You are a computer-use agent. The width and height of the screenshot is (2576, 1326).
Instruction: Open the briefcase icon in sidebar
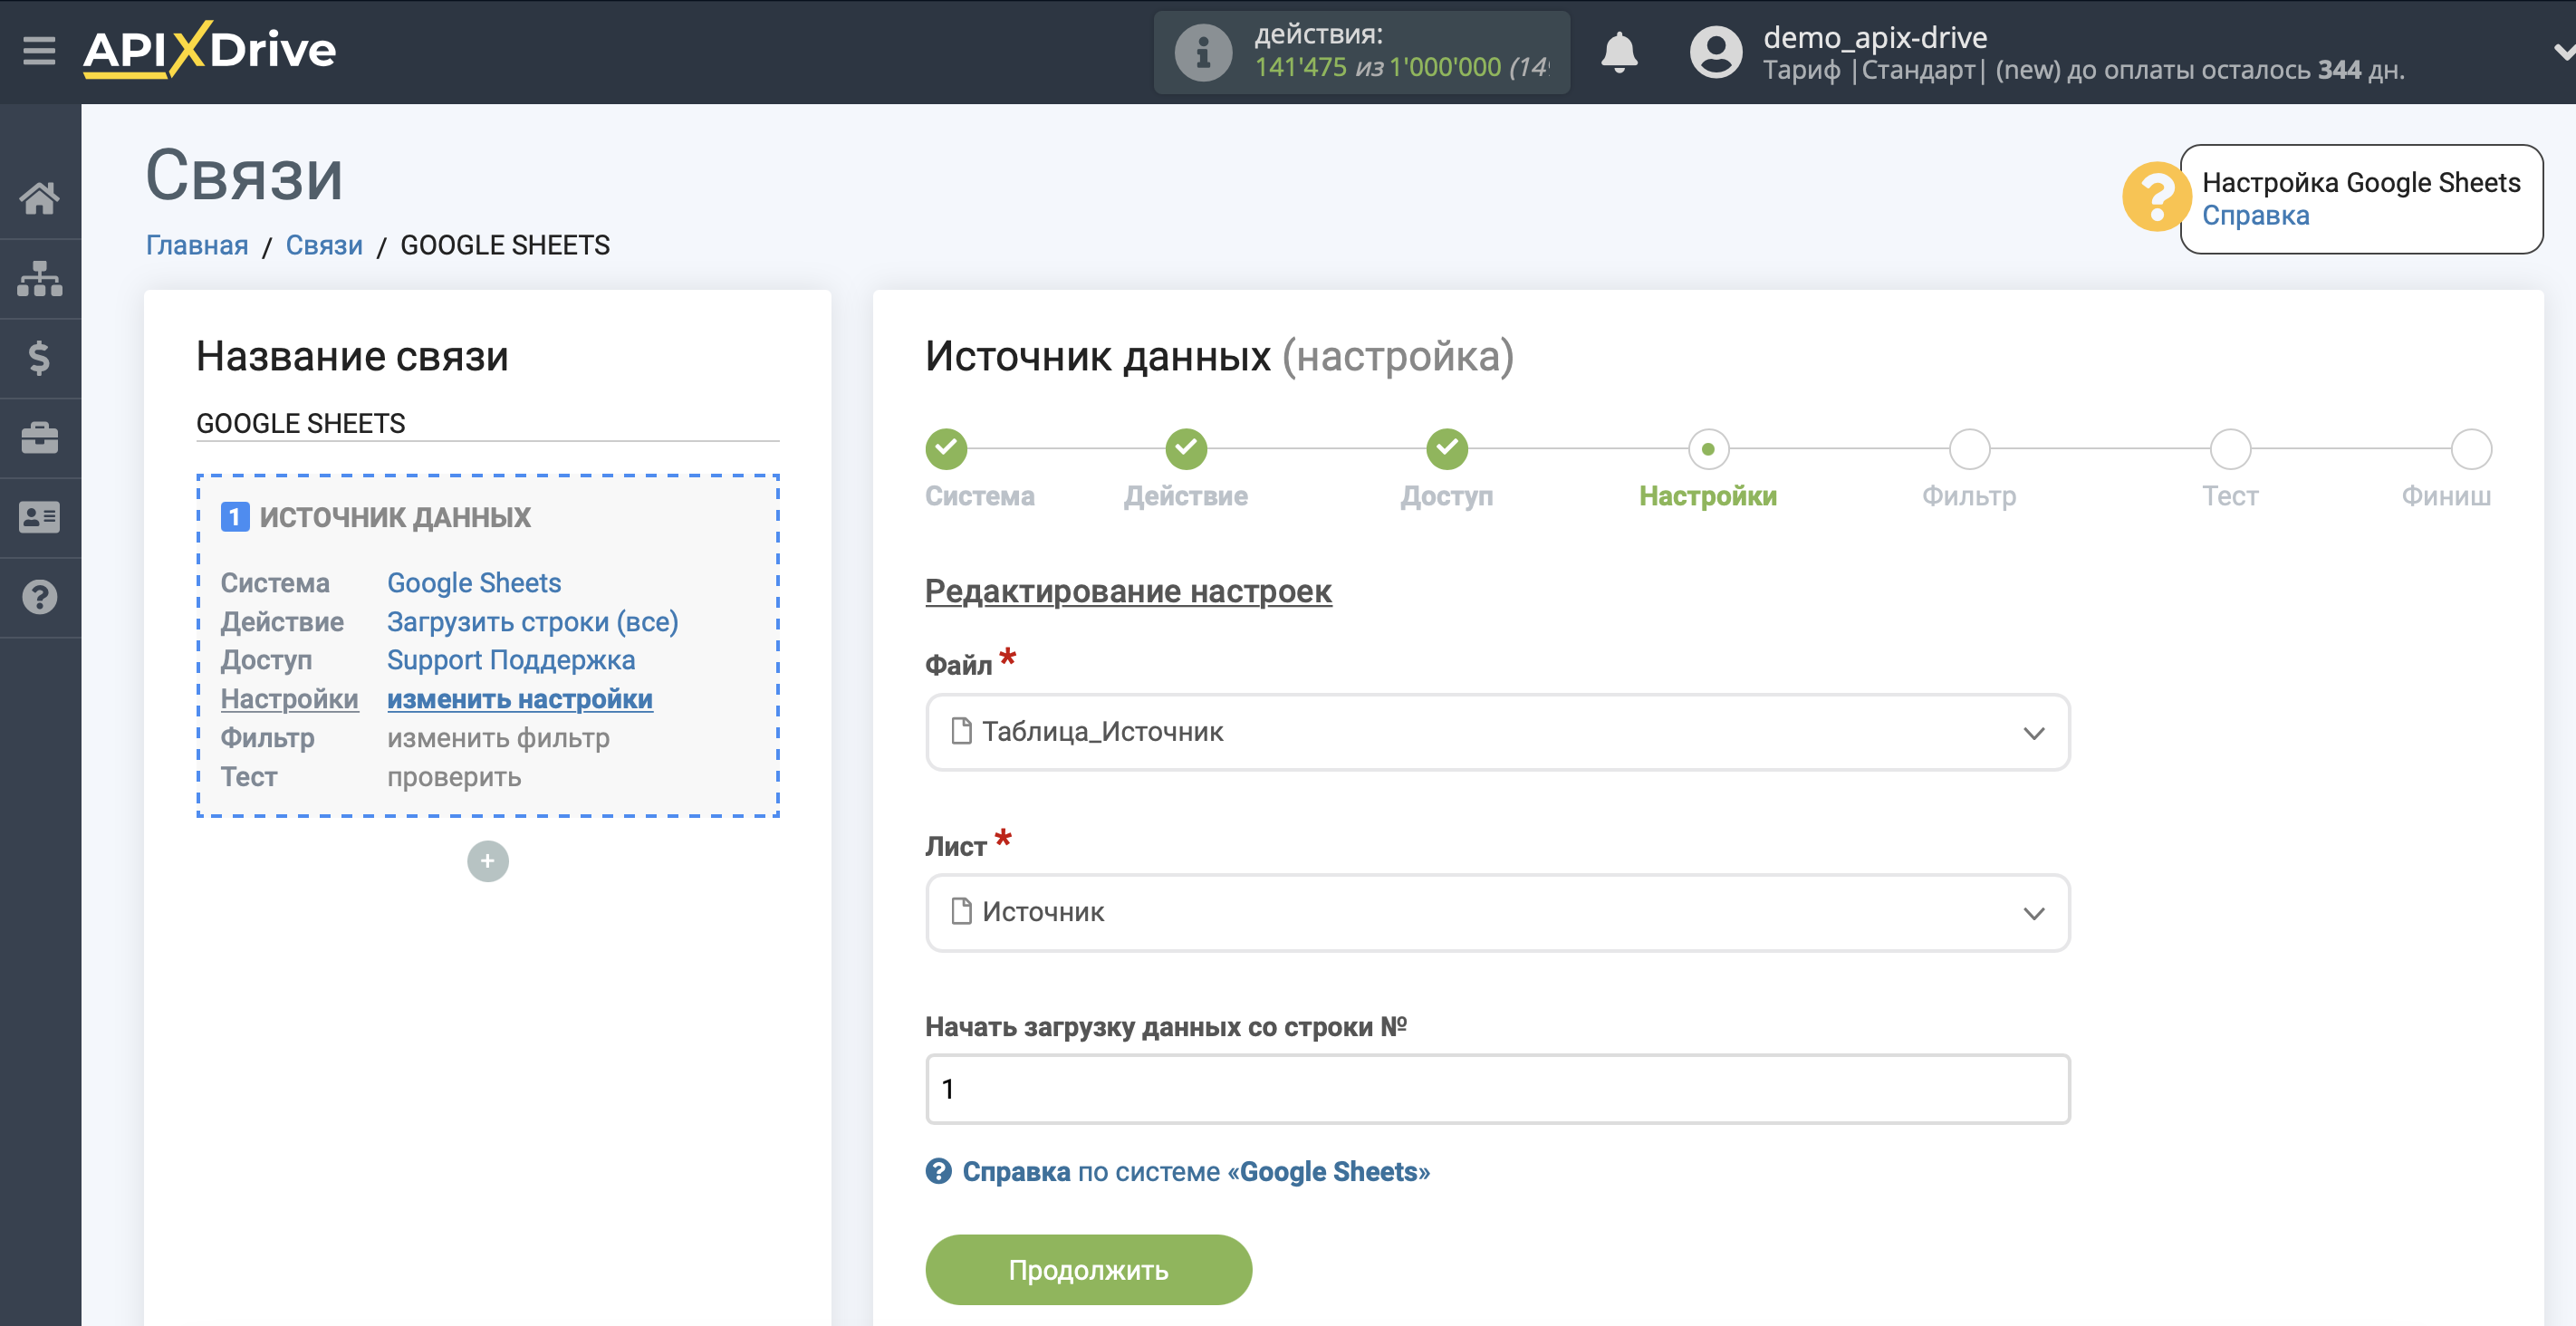click(x=39, y=438)
